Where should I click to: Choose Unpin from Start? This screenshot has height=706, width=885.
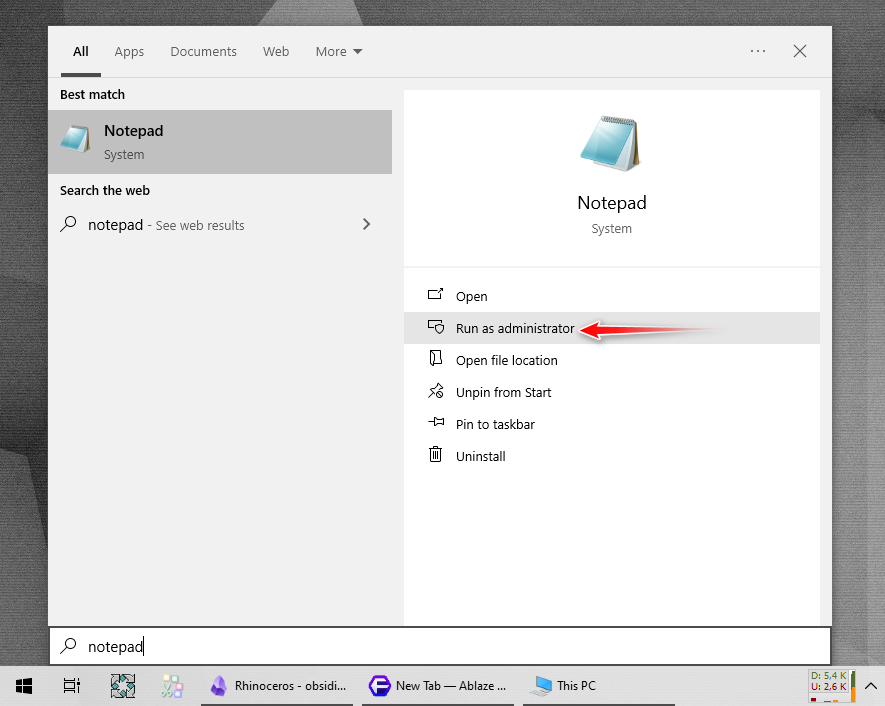pyautogui.click(x=503, y=392)
